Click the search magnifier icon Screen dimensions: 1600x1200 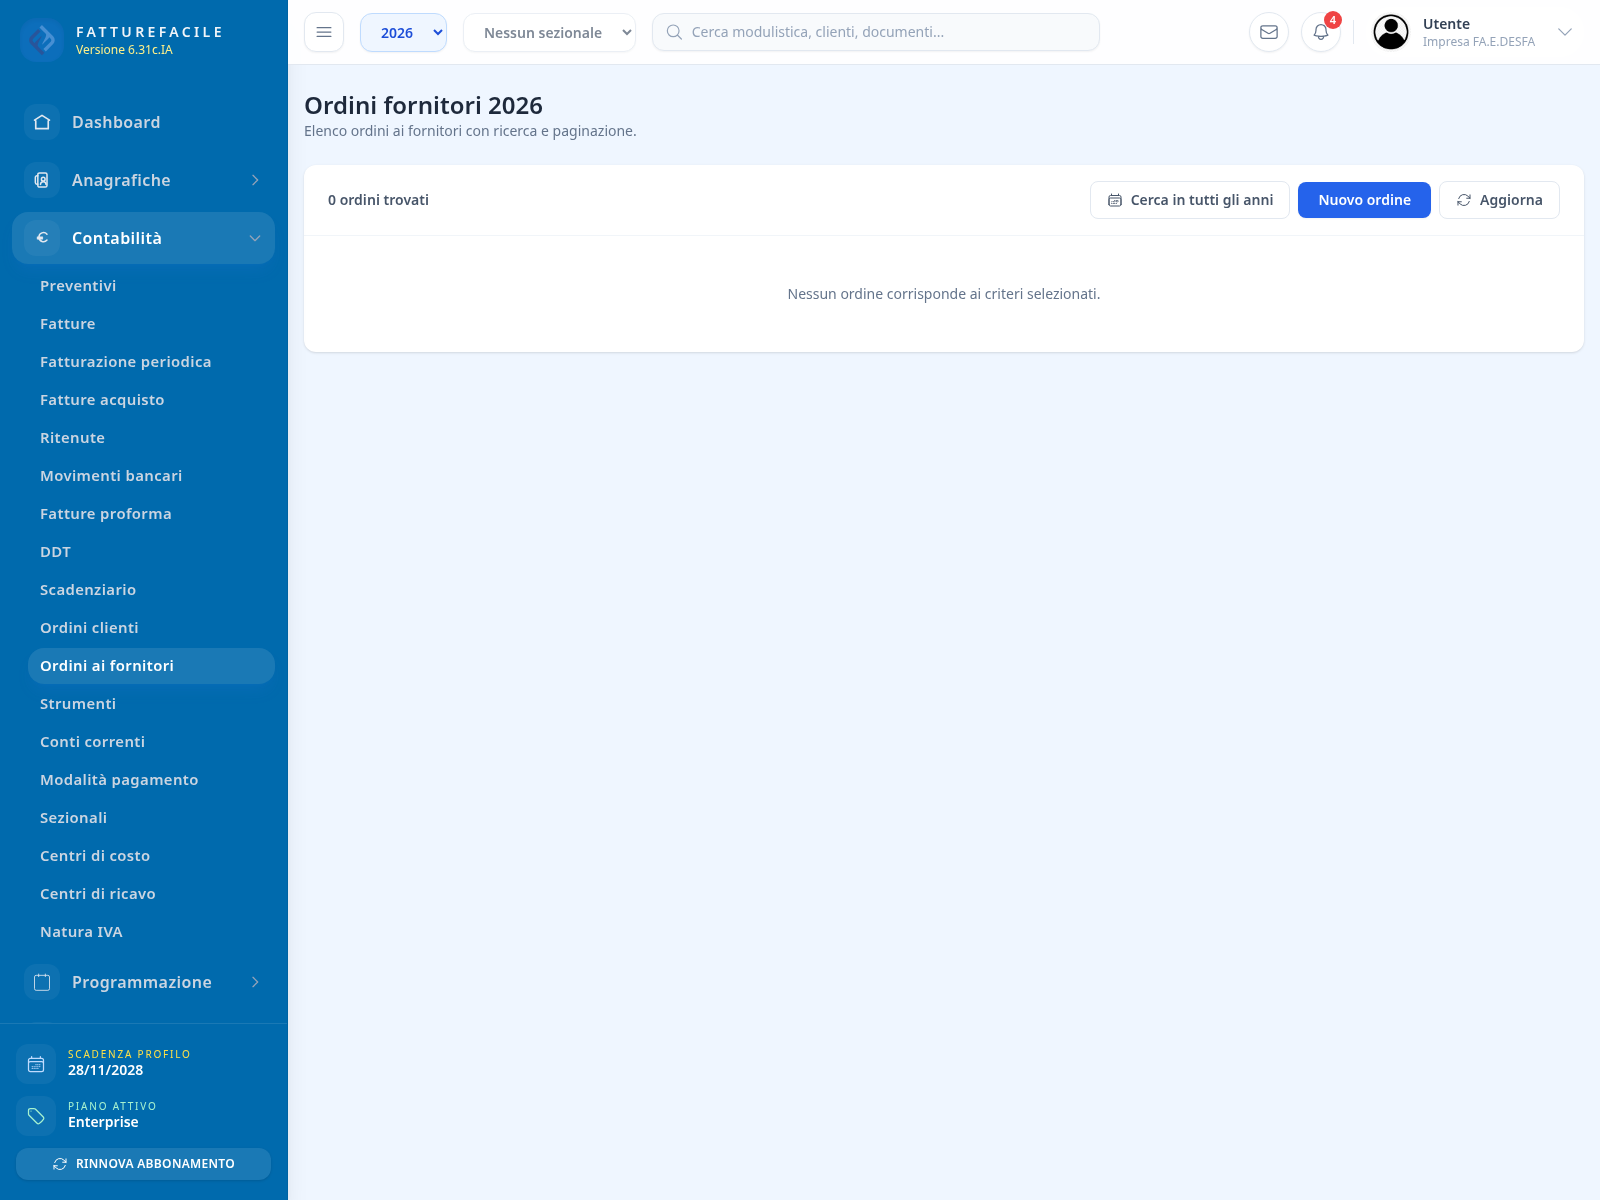(674, 32)
